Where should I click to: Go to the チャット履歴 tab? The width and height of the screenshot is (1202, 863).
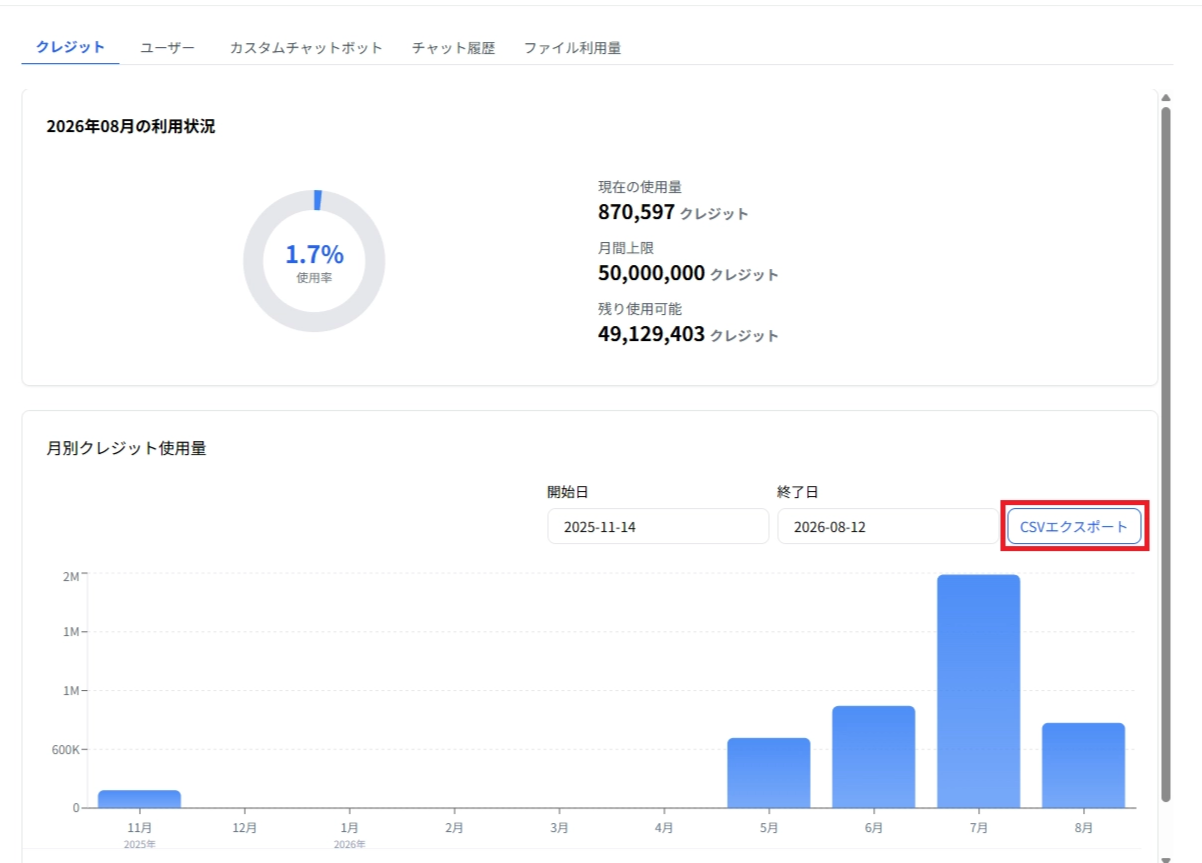point(453,47)
